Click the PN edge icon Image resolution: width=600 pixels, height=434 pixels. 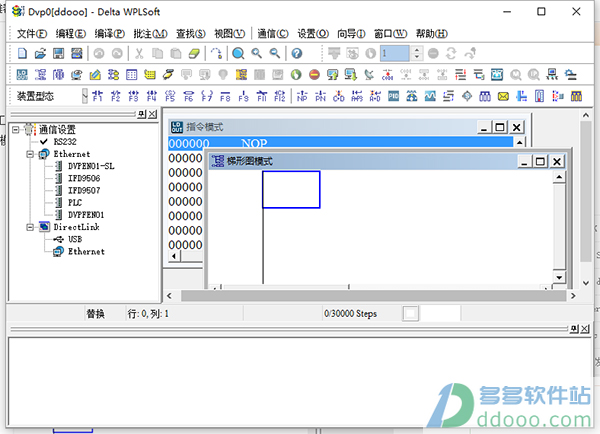coord(320,96)
